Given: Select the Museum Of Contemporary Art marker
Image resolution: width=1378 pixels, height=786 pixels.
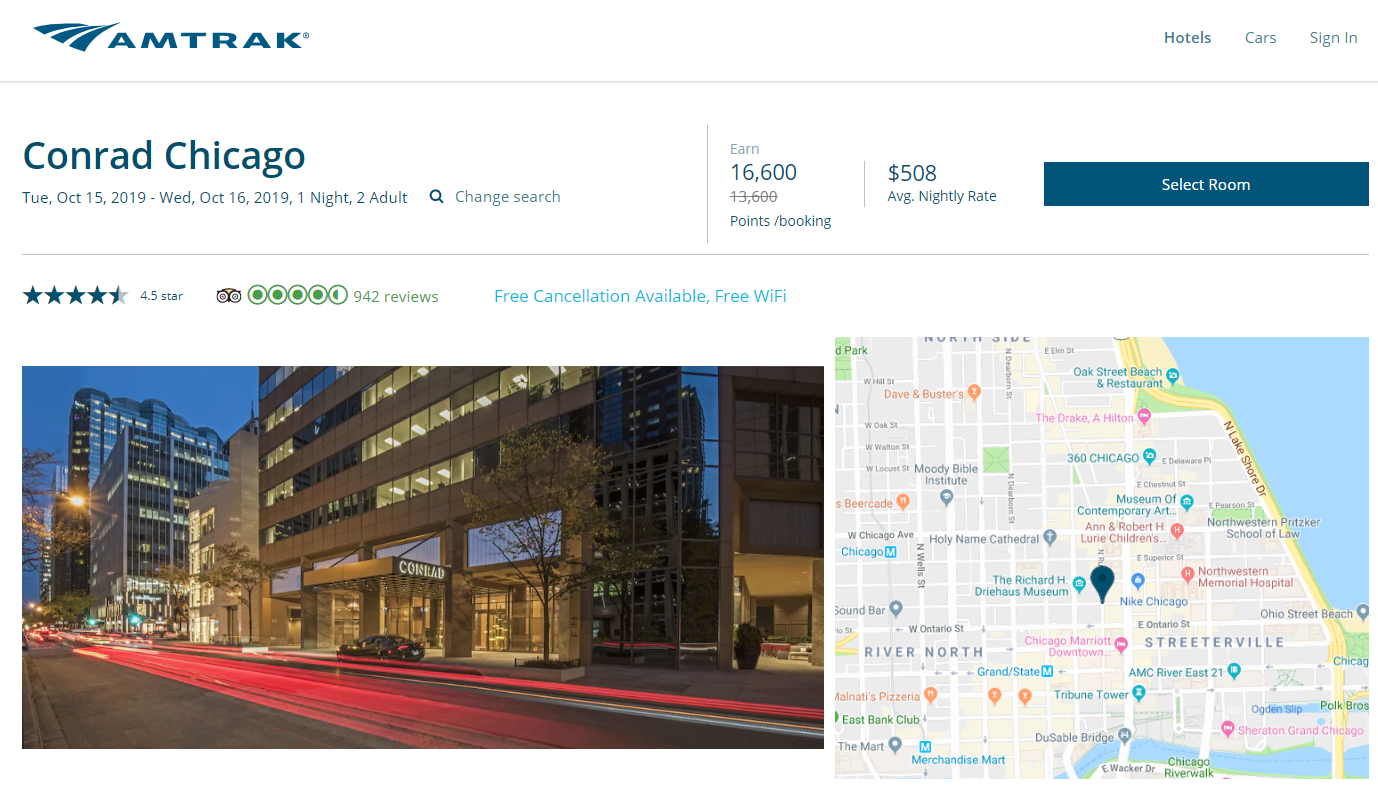Looking at the screenshot, I should tap(1187, 501).
